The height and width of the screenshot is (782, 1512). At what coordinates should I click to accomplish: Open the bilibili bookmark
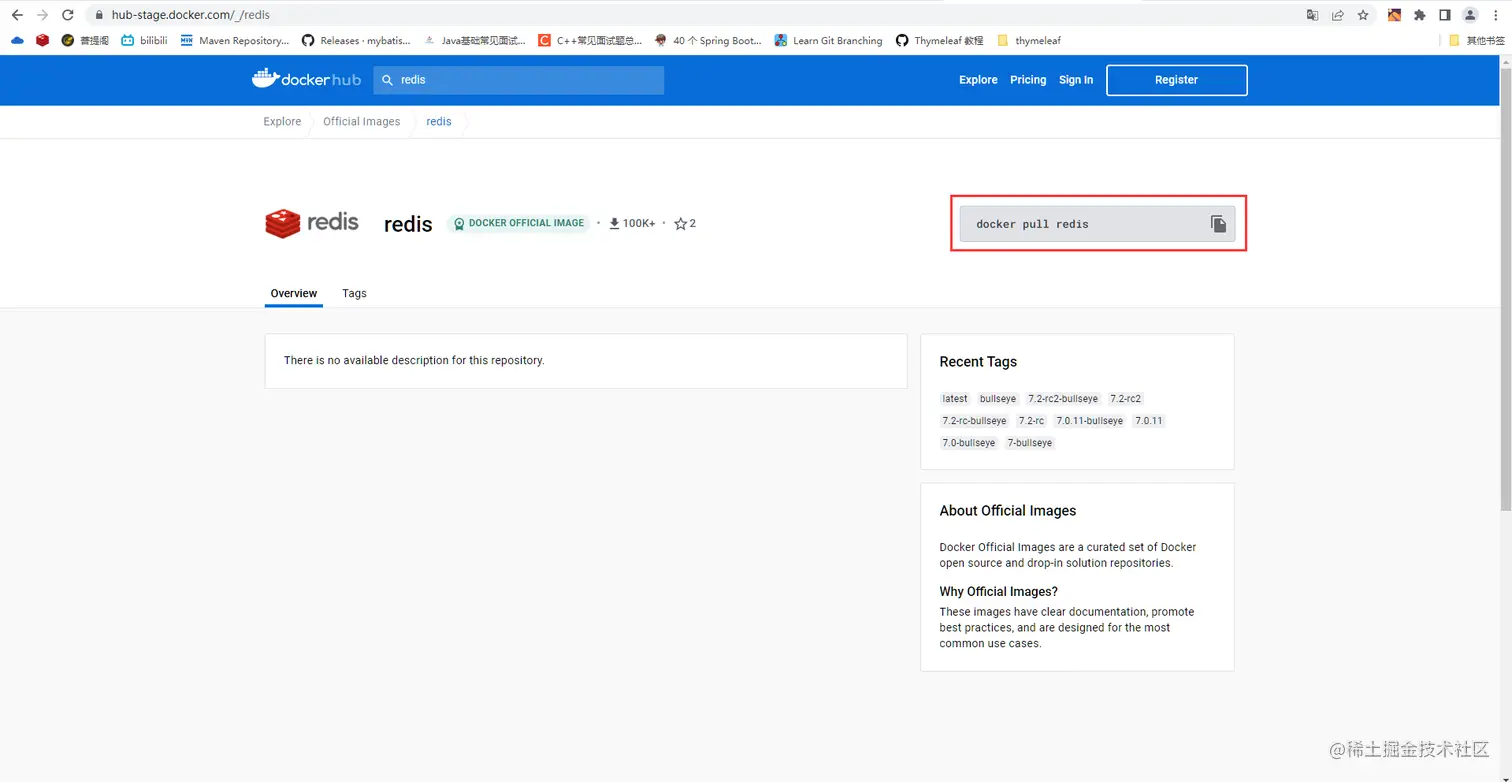click(x=144, y=41)
